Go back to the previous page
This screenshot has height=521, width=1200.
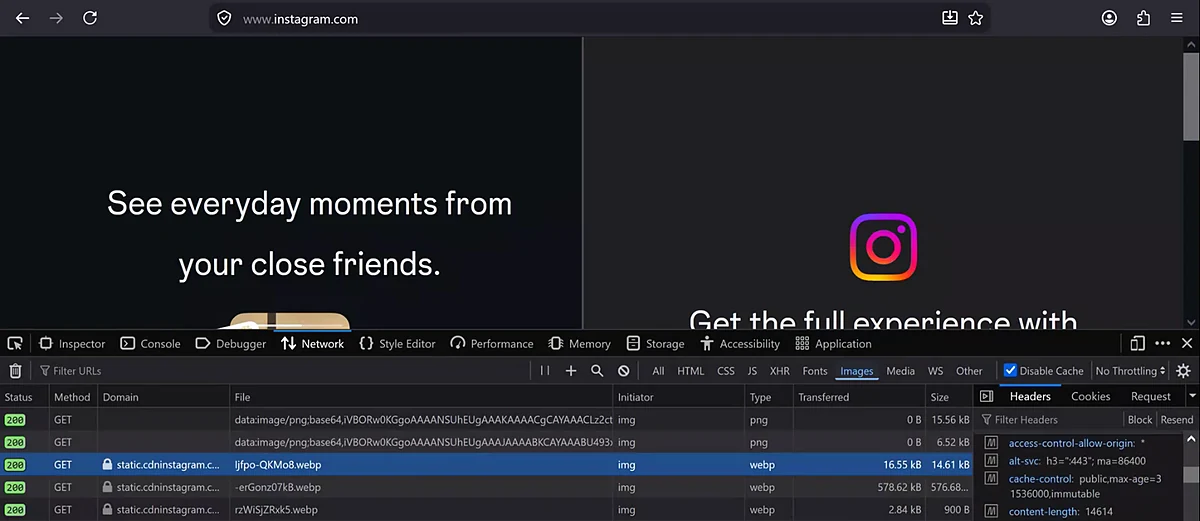[22, 18]
